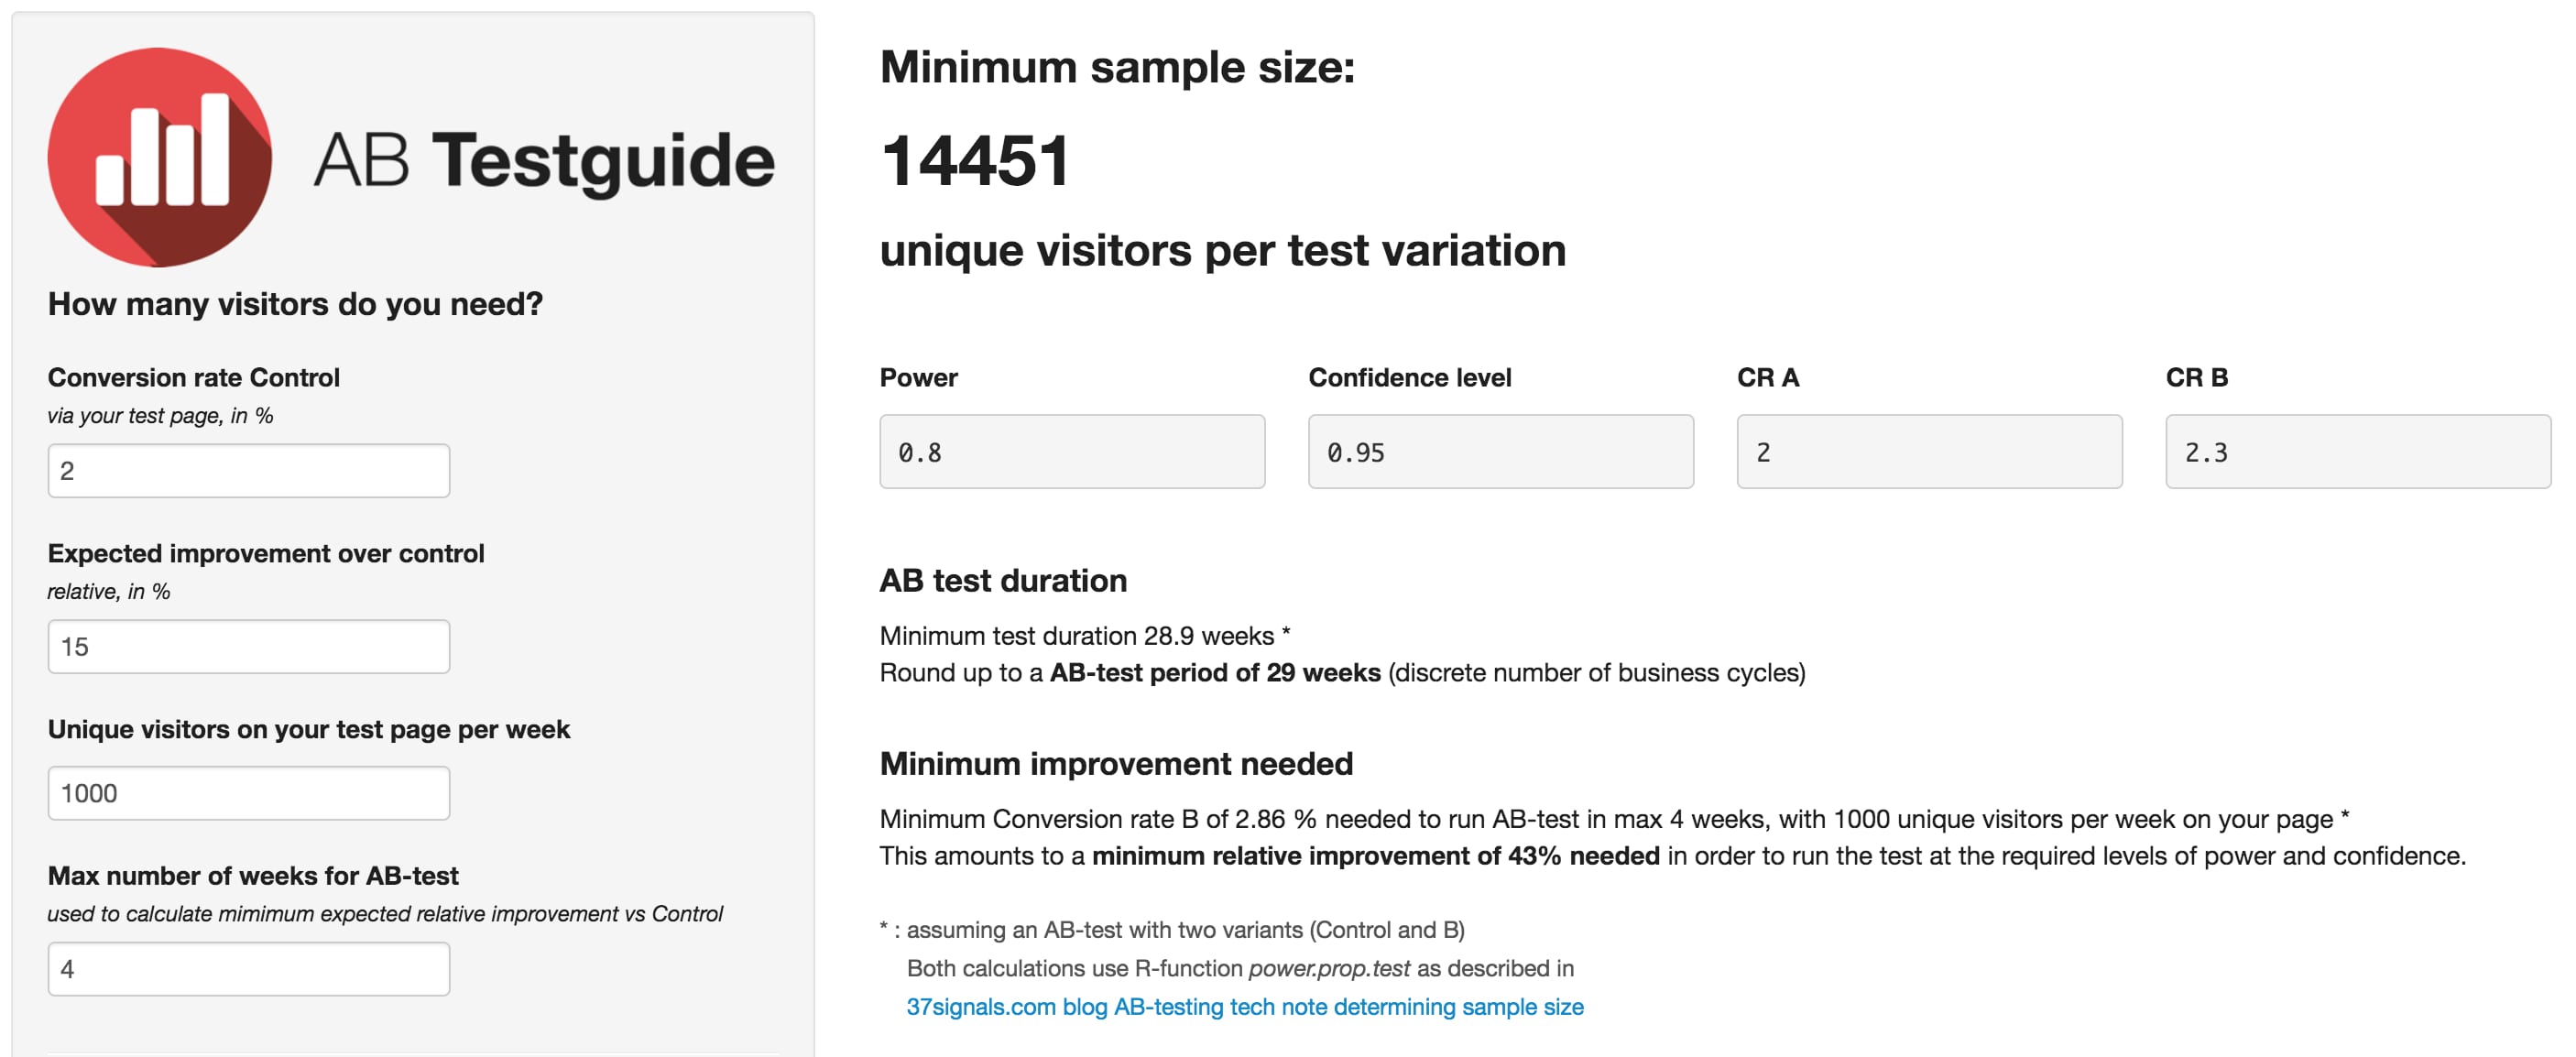Click the 'unique visitors per test variation' text
This screenshot has width=2576, height=1057.
[1223, 250]
